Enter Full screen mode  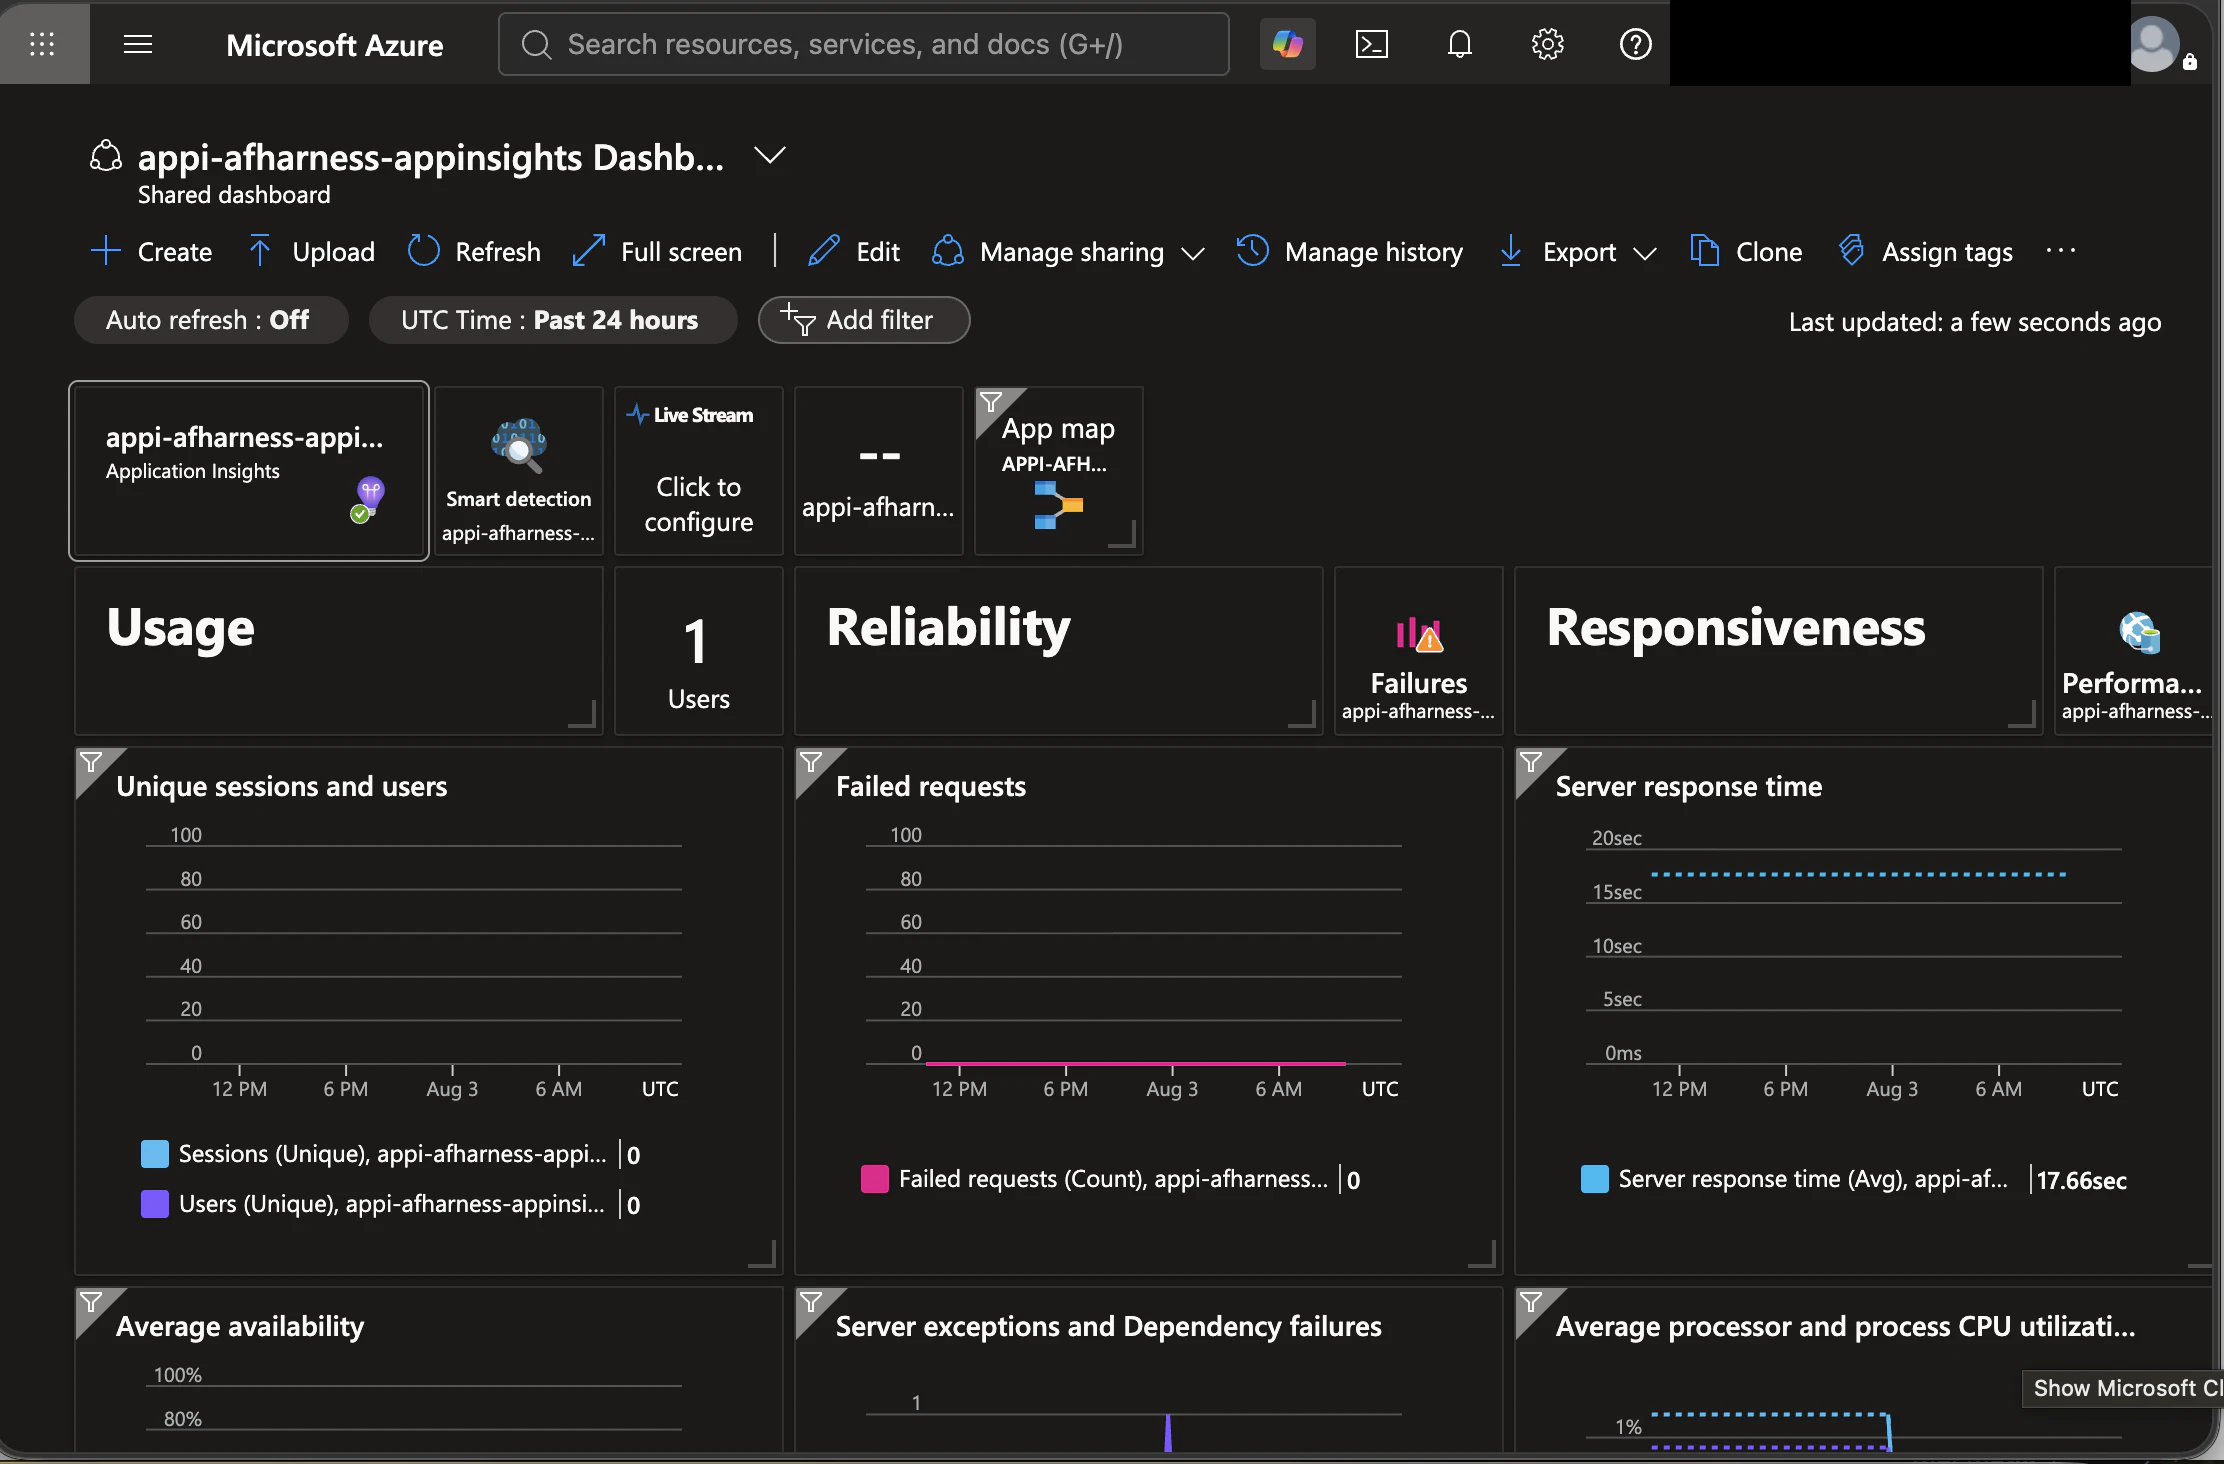[658, 252]
